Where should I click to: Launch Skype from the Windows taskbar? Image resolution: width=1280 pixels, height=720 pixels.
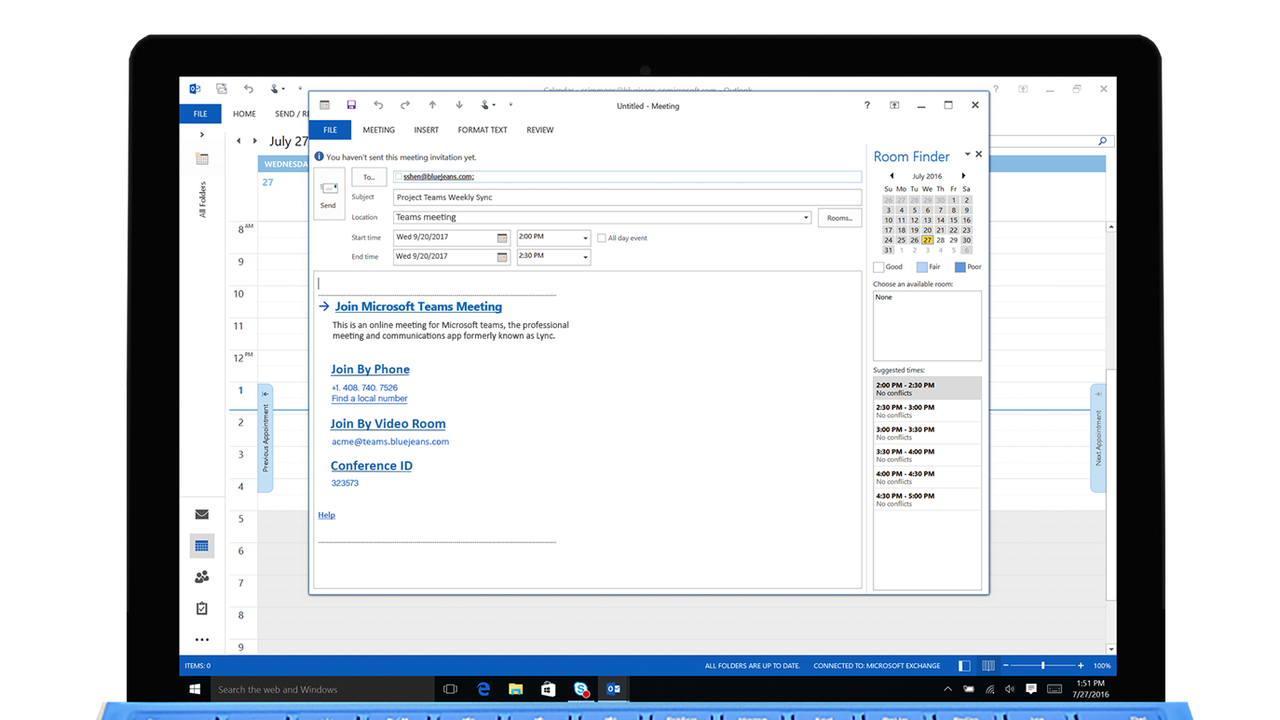[x=581, y=689]
